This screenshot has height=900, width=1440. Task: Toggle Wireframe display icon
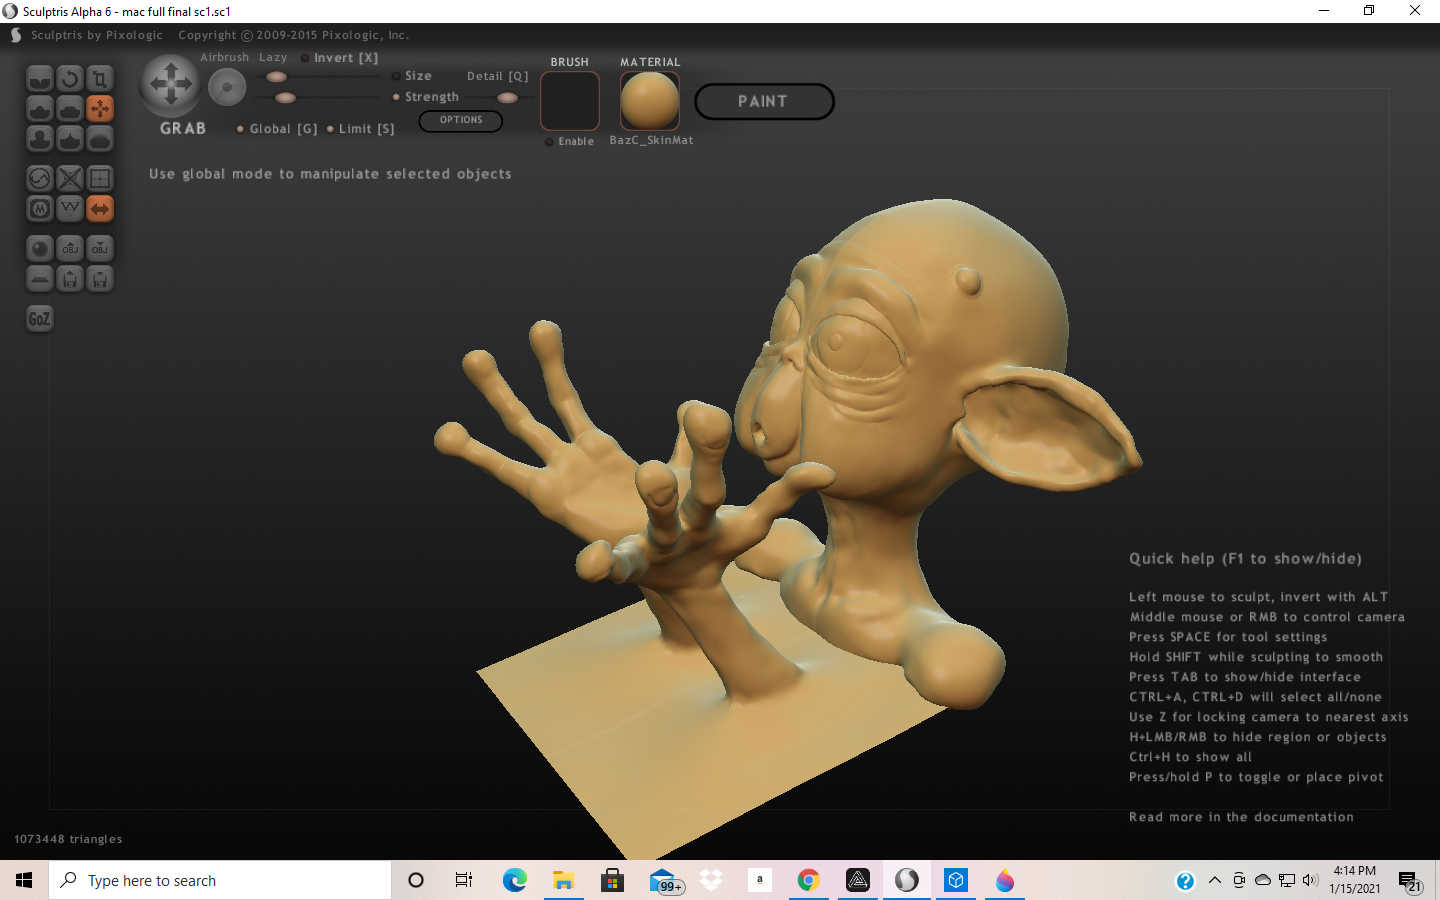70,209
